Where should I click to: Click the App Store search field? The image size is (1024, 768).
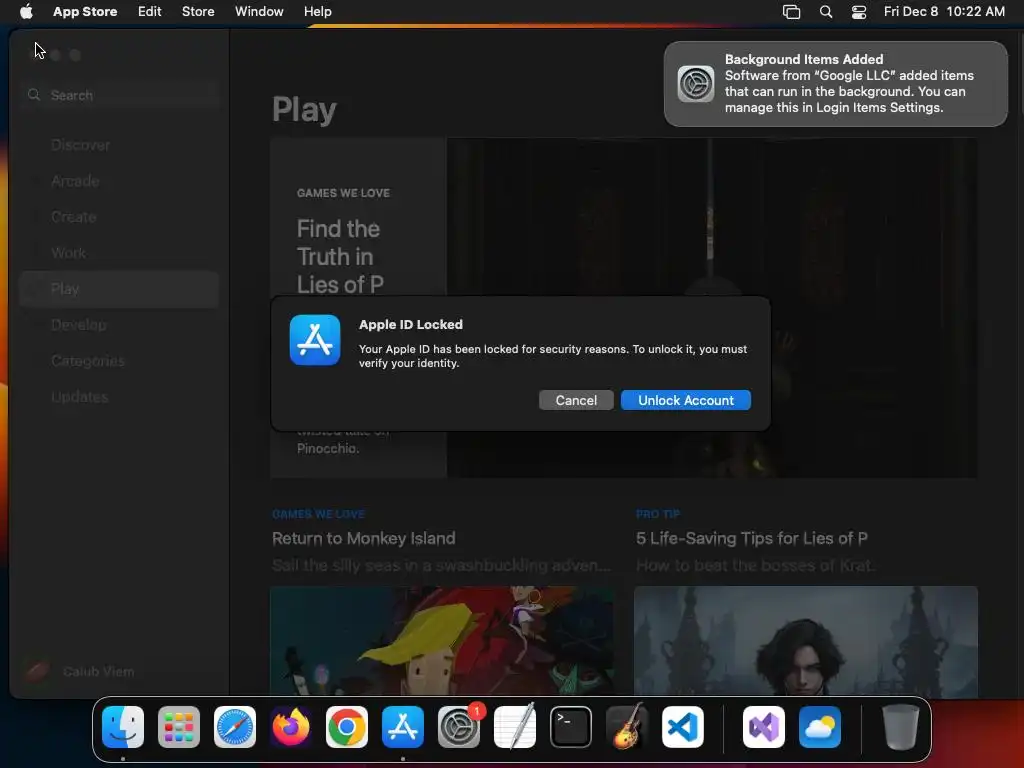[120, 95]
